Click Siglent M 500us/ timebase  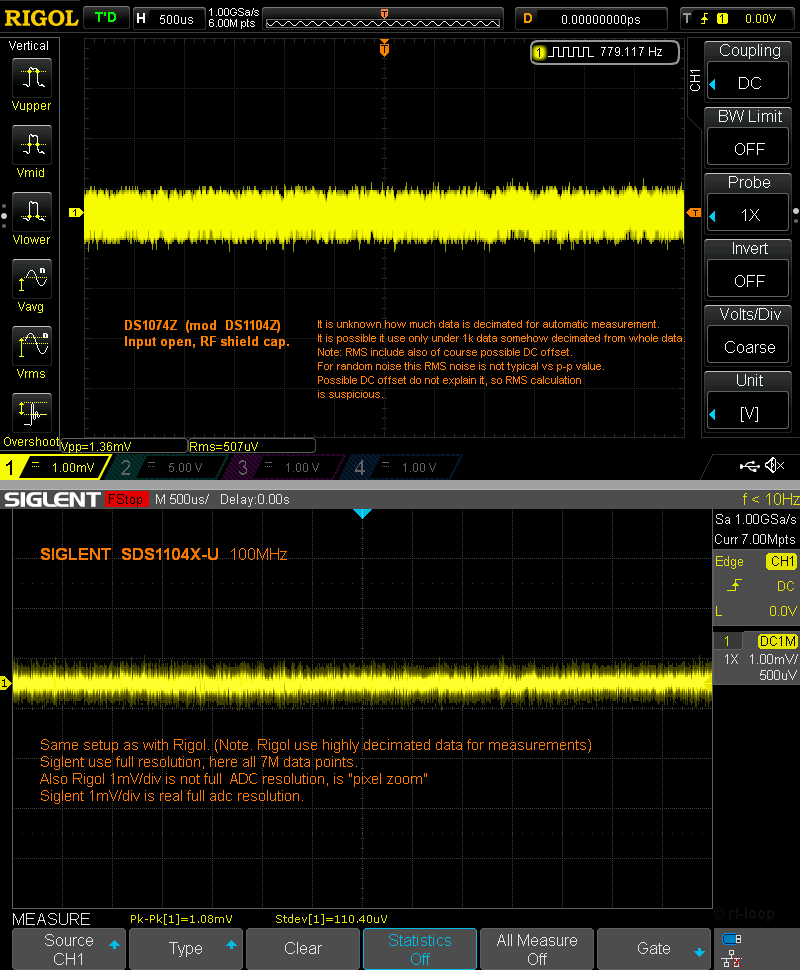coord(182,499)
